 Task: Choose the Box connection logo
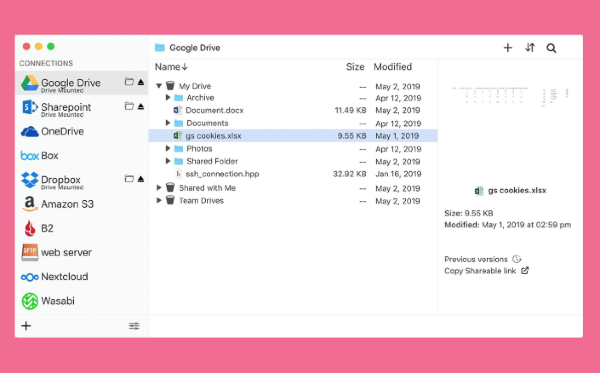point(29,156)
